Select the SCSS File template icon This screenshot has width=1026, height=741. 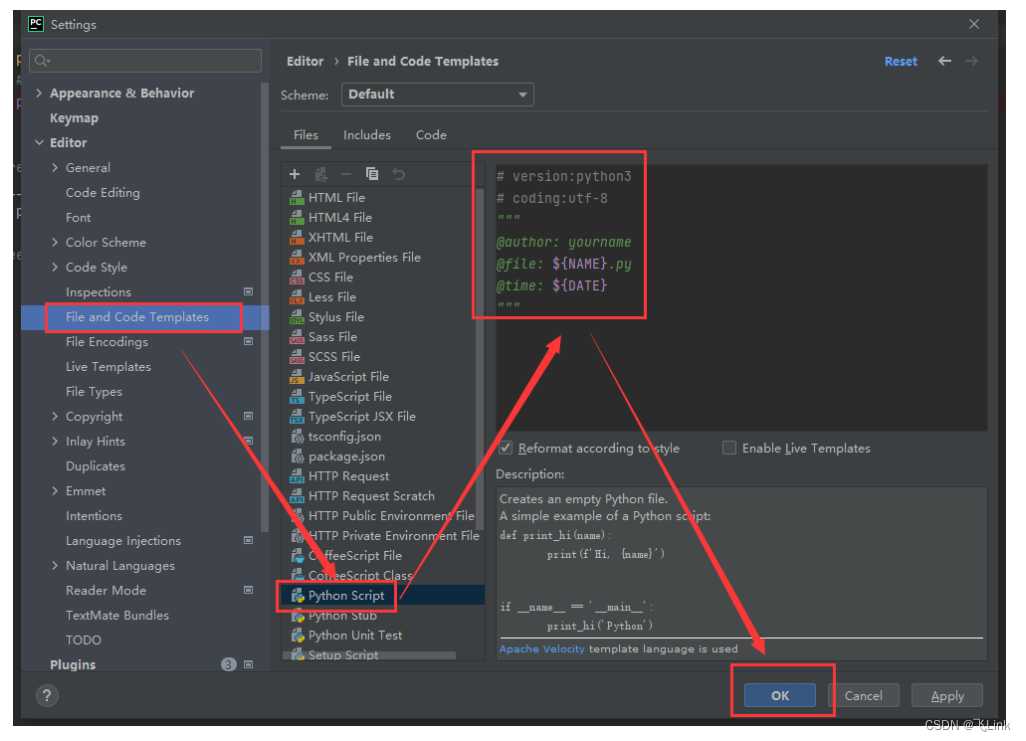[x=297, y=357]
